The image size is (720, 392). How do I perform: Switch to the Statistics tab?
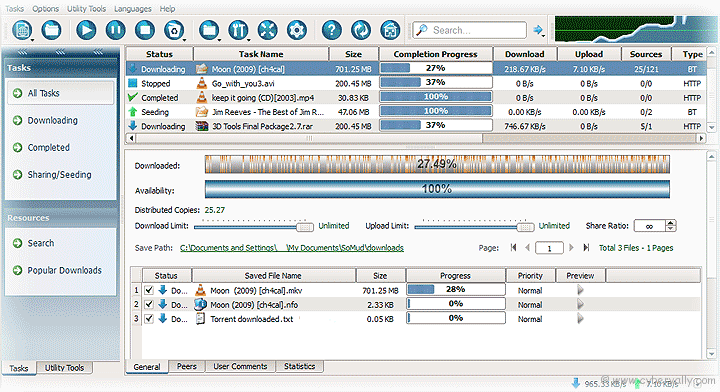[299, 366]
